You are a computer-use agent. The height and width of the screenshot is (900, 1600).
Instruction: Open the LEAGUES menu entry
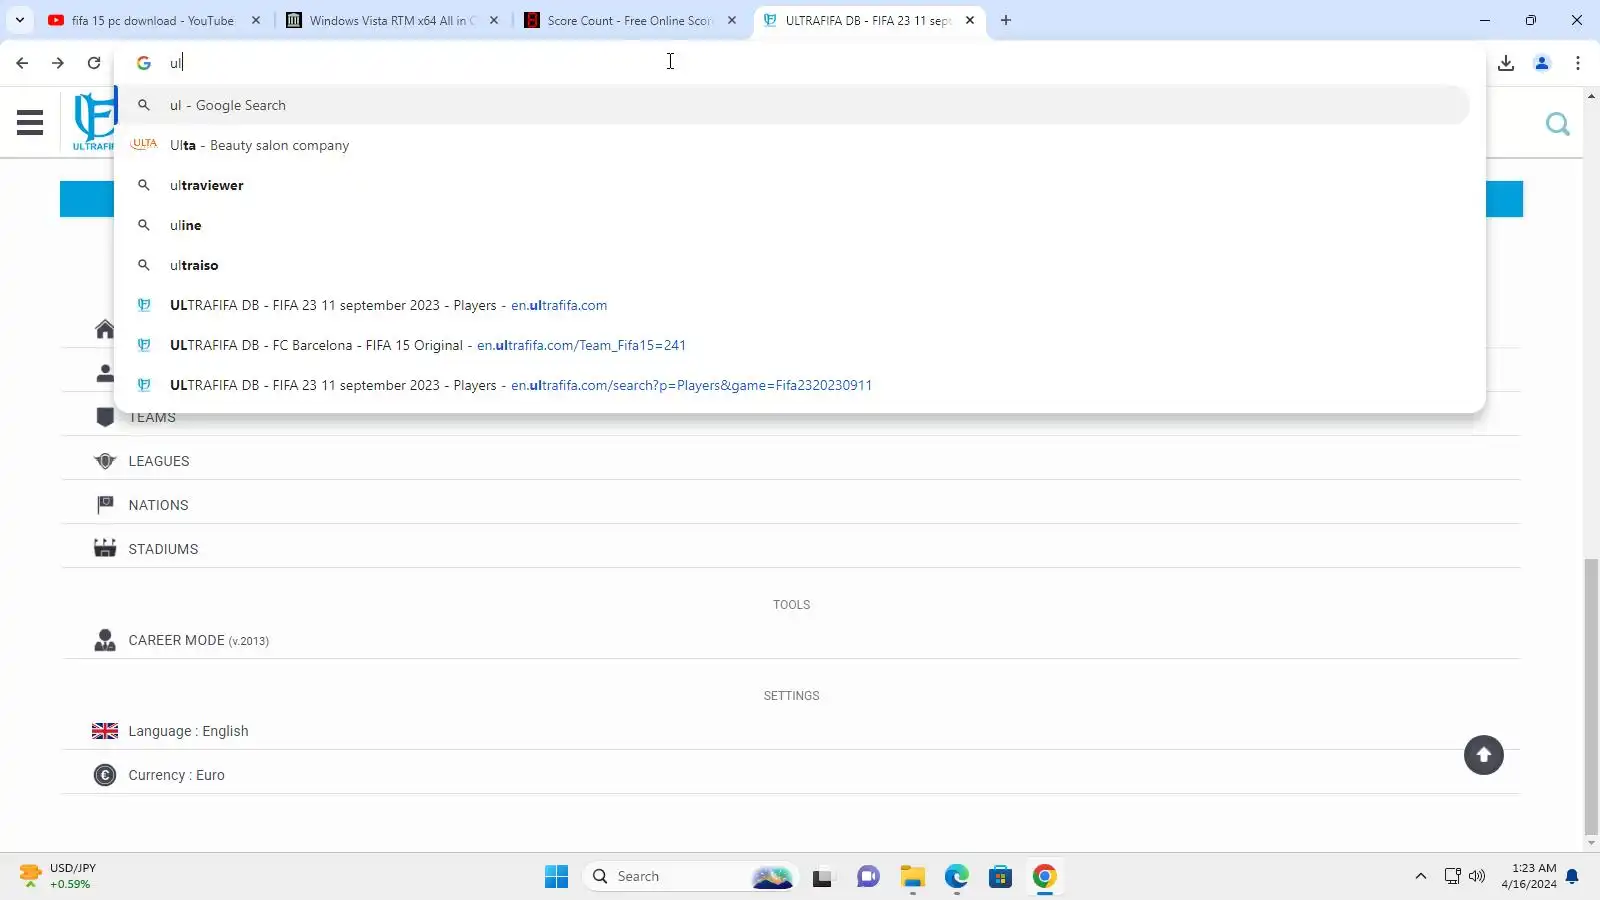click(x=790, y=461)
